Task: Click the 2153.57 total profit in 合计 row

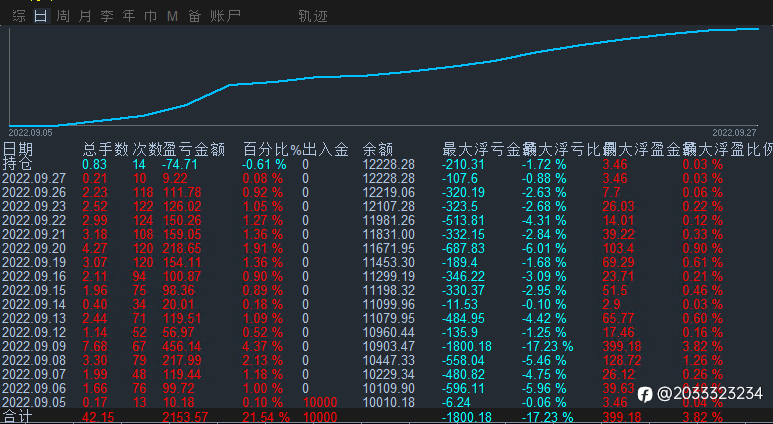Action: [x=185, y=417]
